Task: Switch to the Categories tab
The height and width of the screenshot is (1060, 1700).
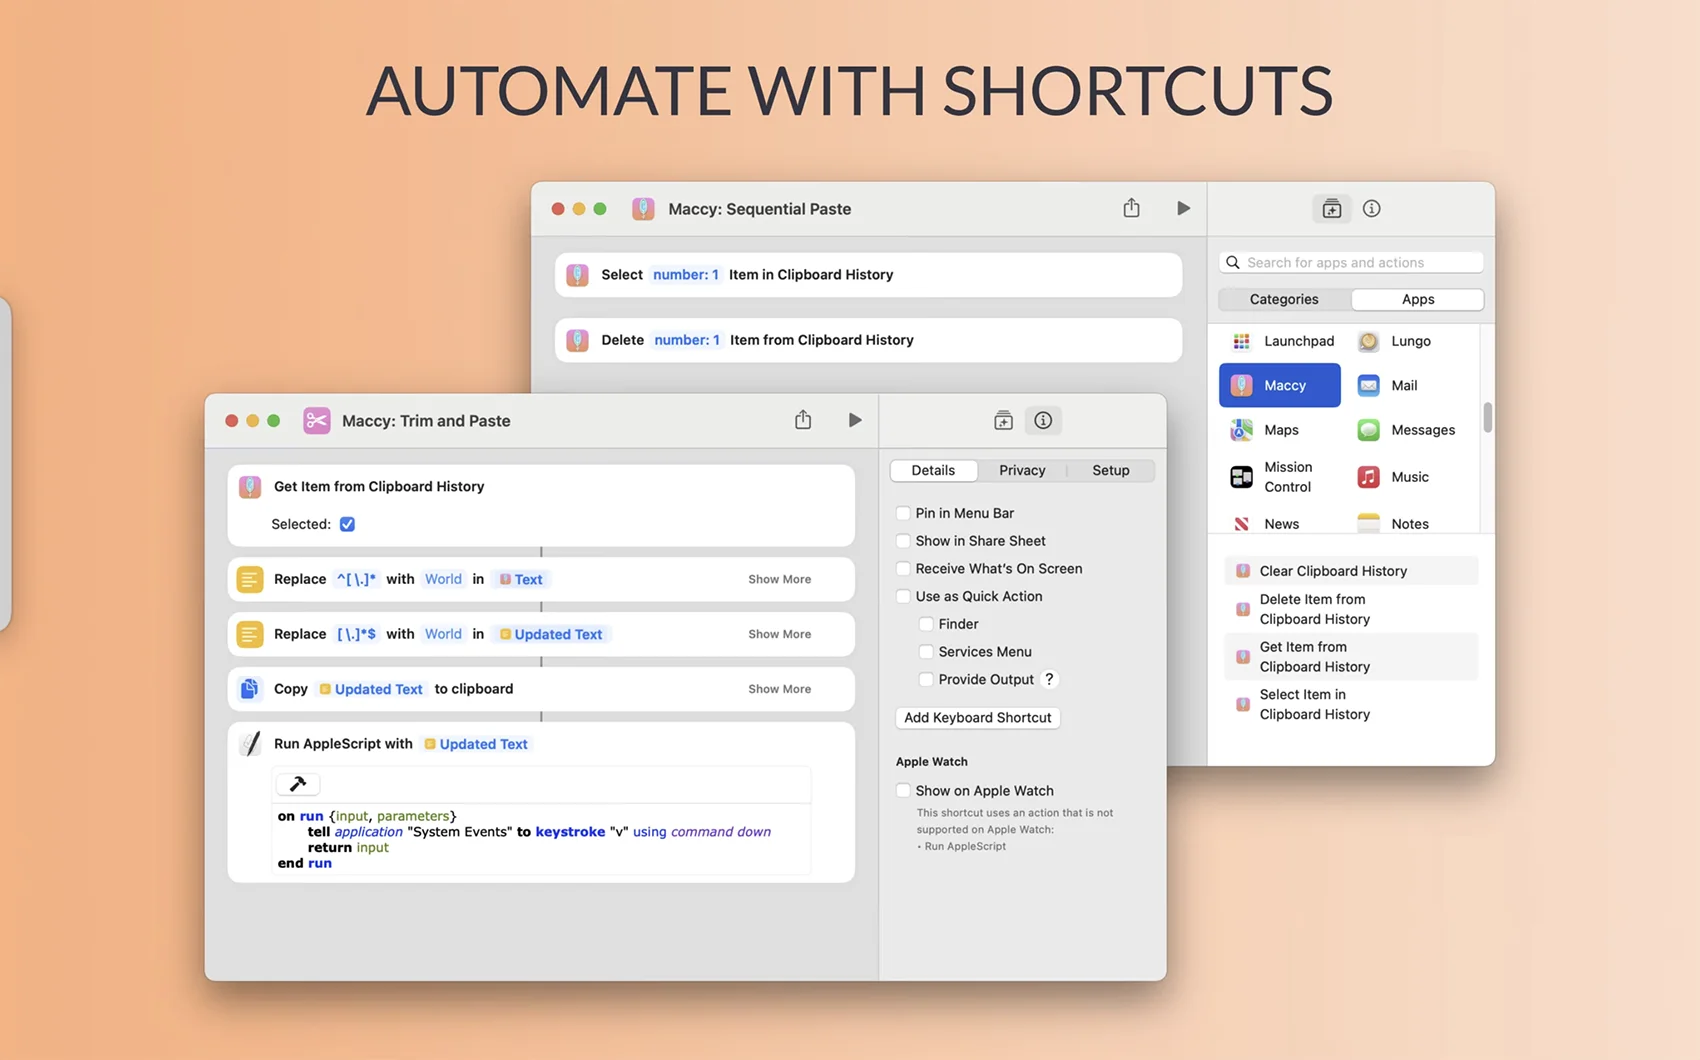Action: (1283, 299)
